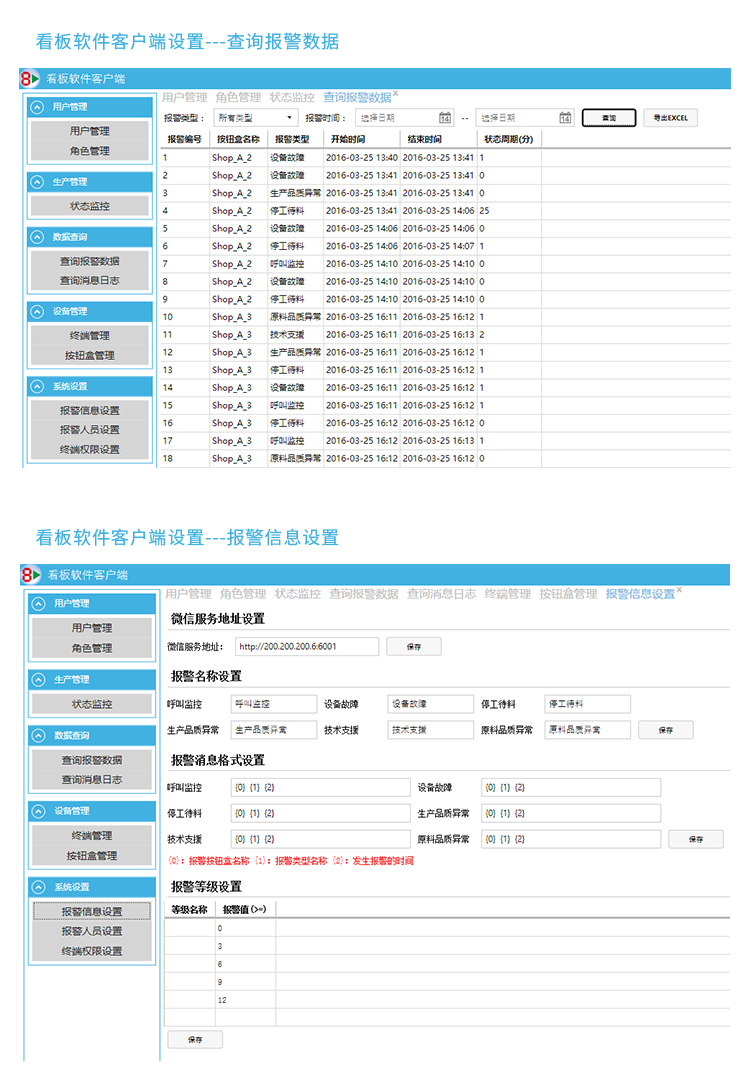Close the 报警信息设置 tab with its × icon

[x=679, y=590]
